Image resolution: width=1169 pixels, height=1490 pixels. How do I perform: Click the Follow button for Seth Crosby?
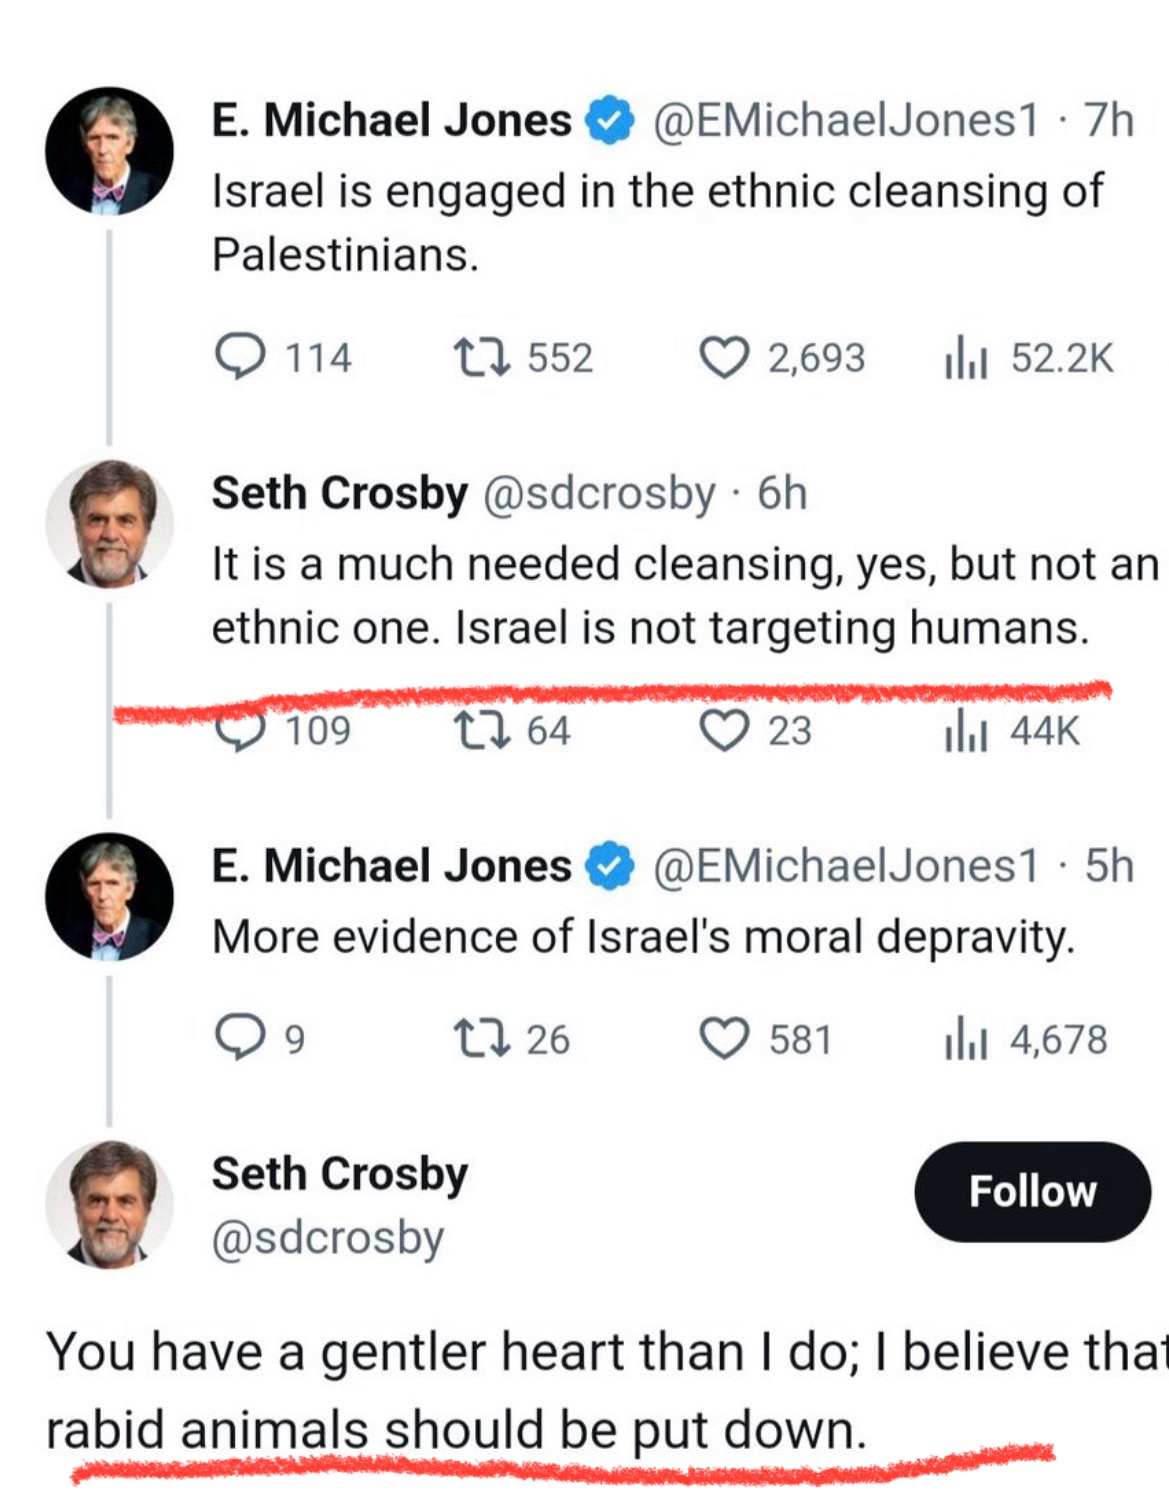(1032, 1191)
